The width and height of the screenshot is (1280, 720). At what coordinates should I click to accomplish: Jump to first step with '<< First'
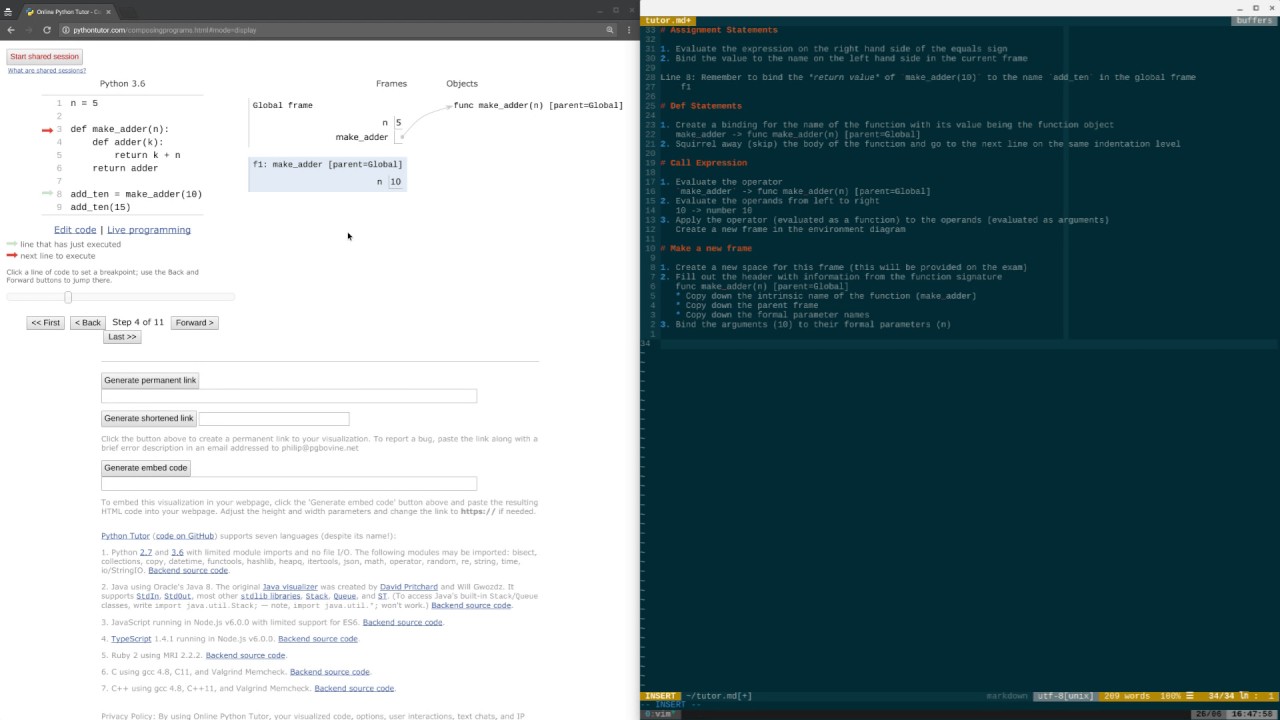pyautogui.click(x=46, y=323)
